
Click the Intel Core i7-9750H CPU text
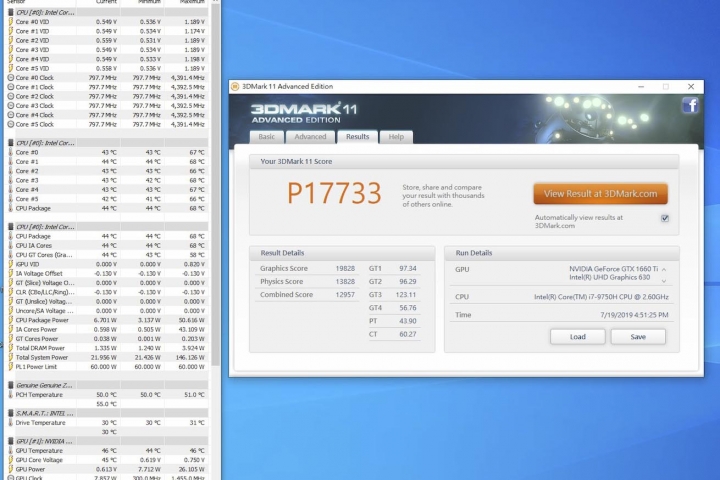601,297
